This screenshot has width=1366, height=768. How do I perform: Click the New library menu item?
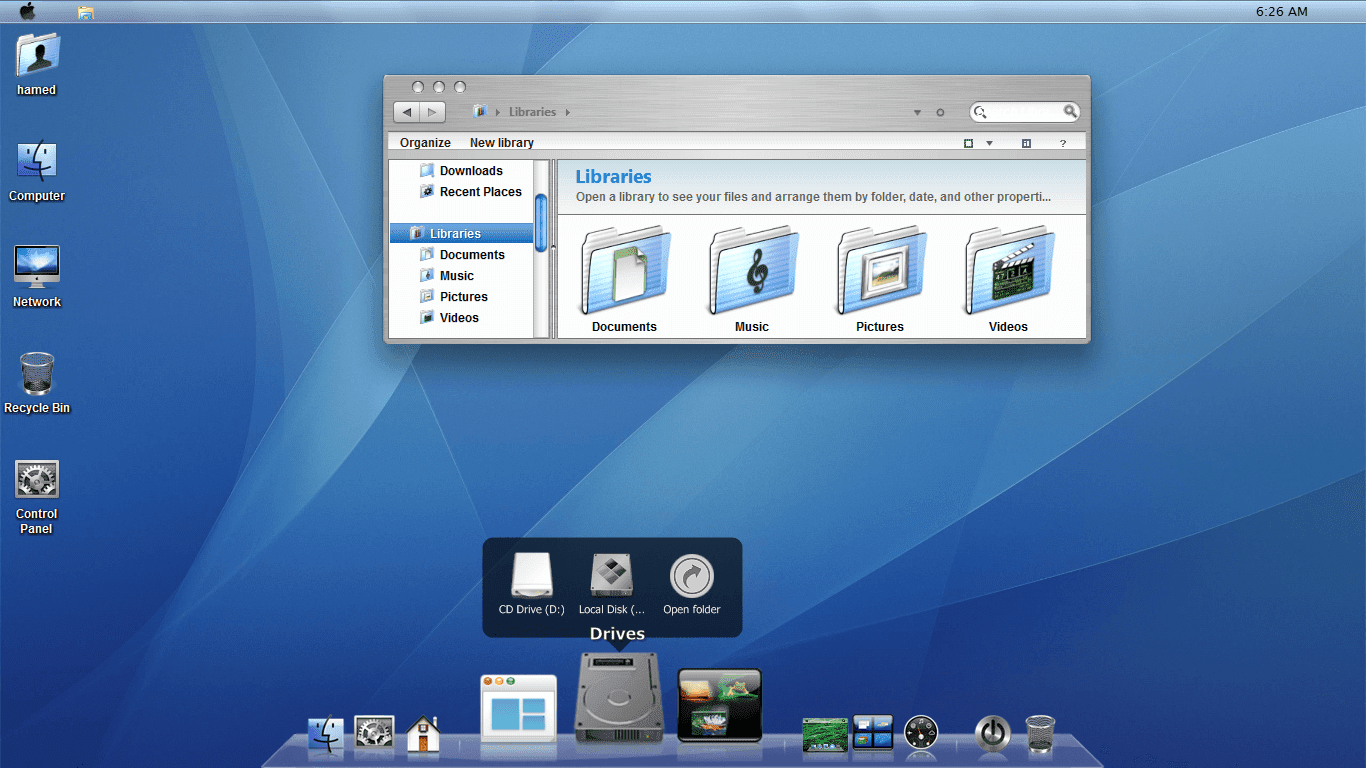pyautogui.click(x=501, y=143)
